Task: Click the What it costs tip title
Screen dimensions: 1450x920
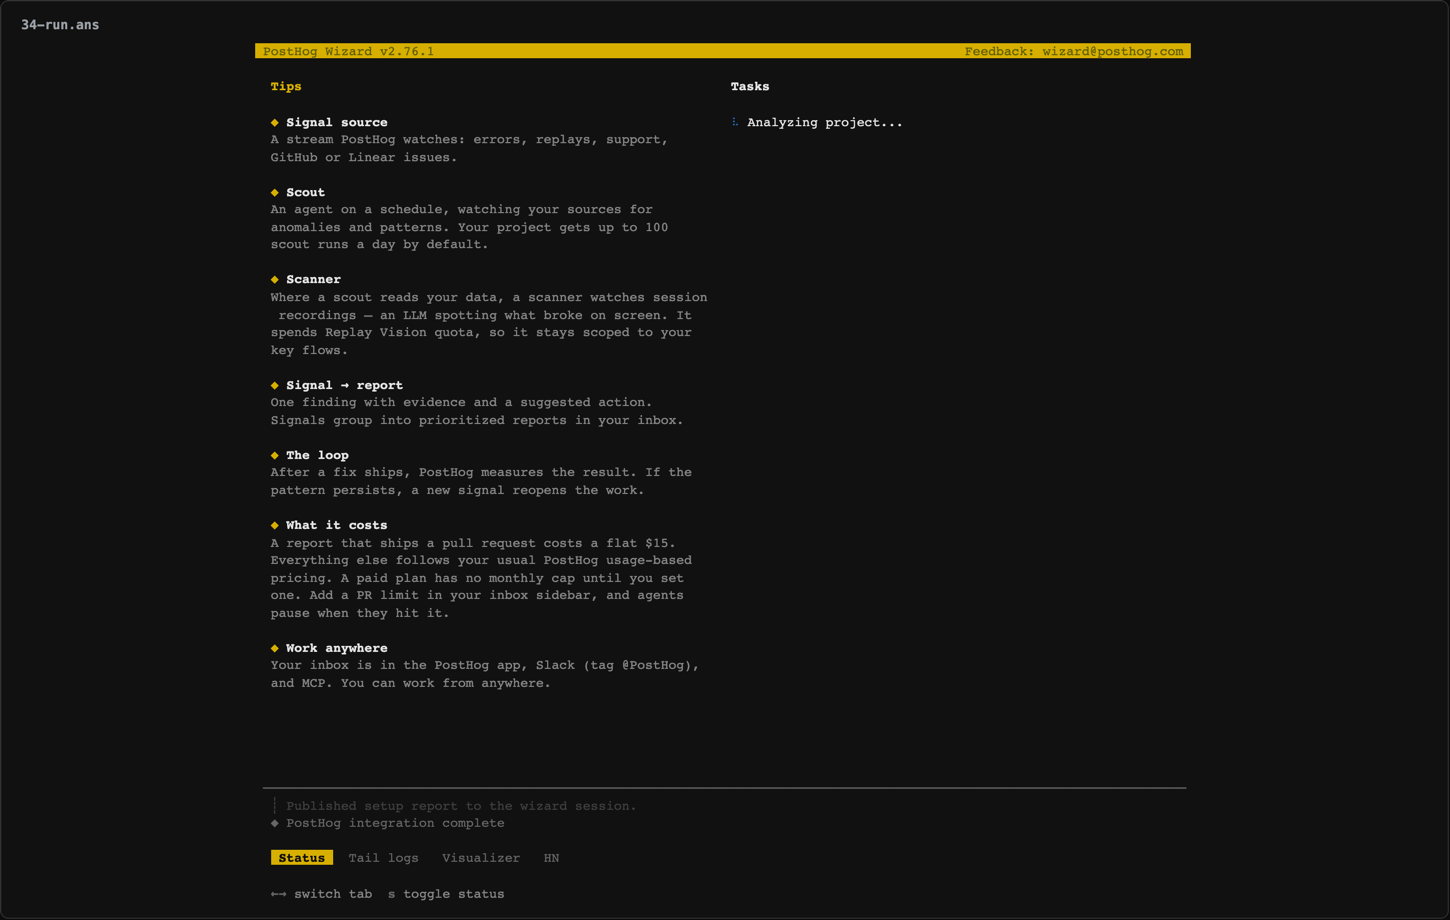Action: (337, 525)
